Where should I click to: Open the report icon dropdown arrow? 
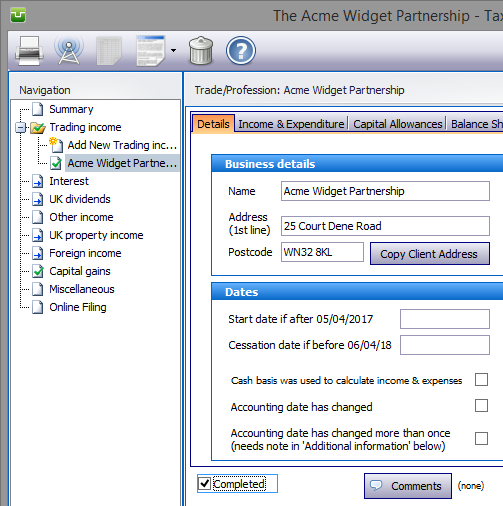point(173,51)
